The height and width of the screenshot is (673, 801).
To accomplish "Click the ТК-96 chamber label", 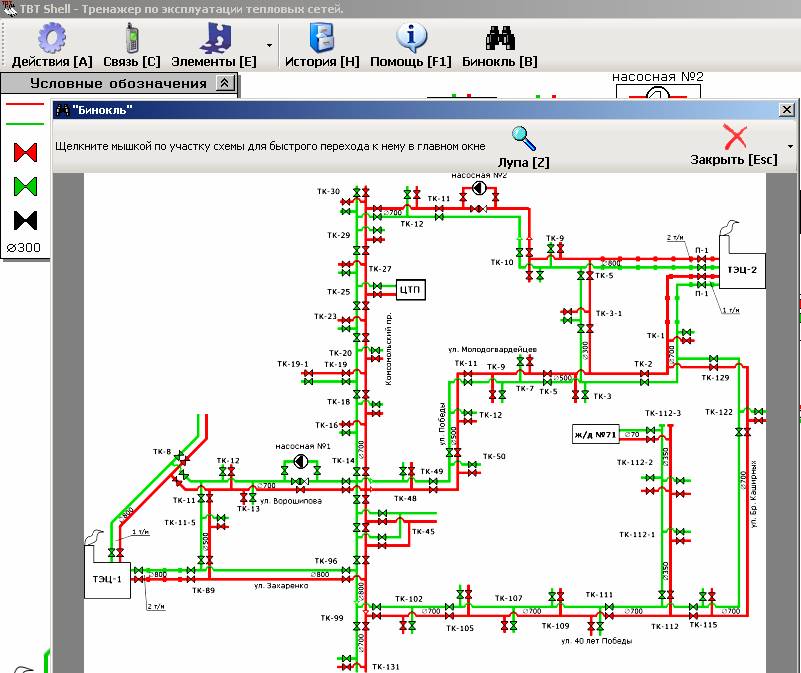I will click(x=326, y=561).
